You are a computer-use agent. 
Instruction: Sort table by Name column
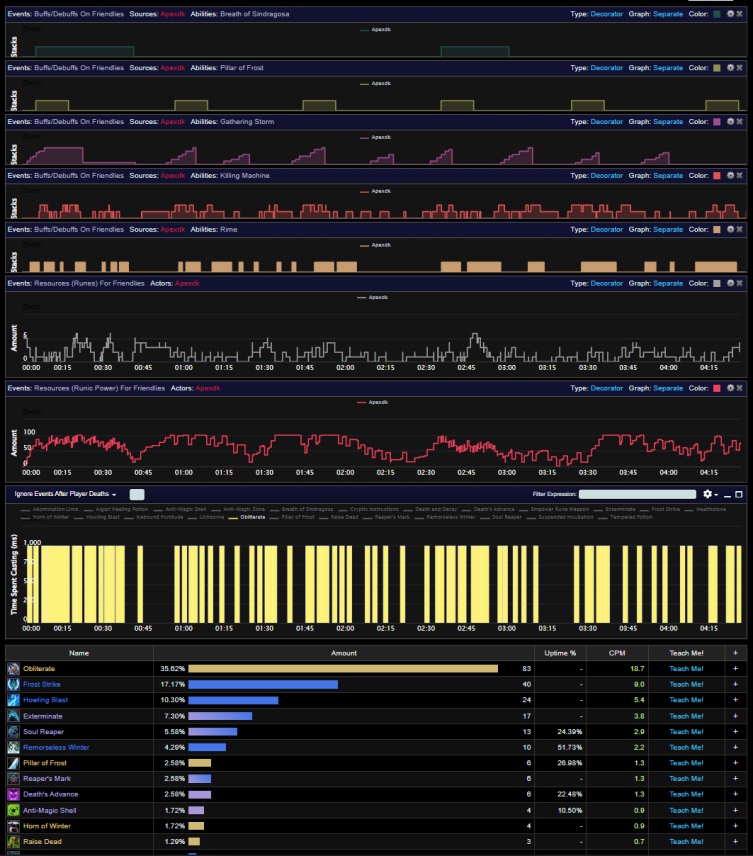79,653
